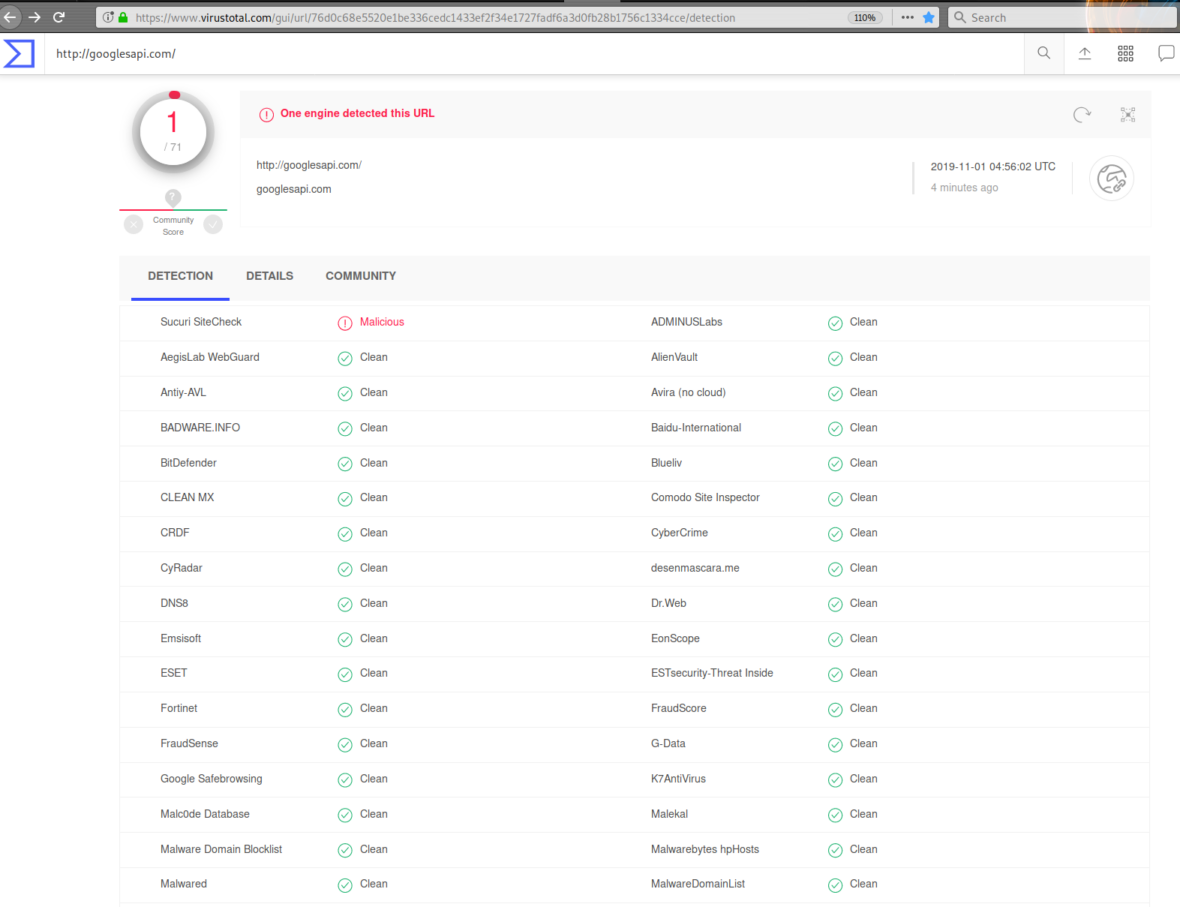Switch to the COMMUNITY tab
This screenshot has height=907, width=1180.
[360, 276]
